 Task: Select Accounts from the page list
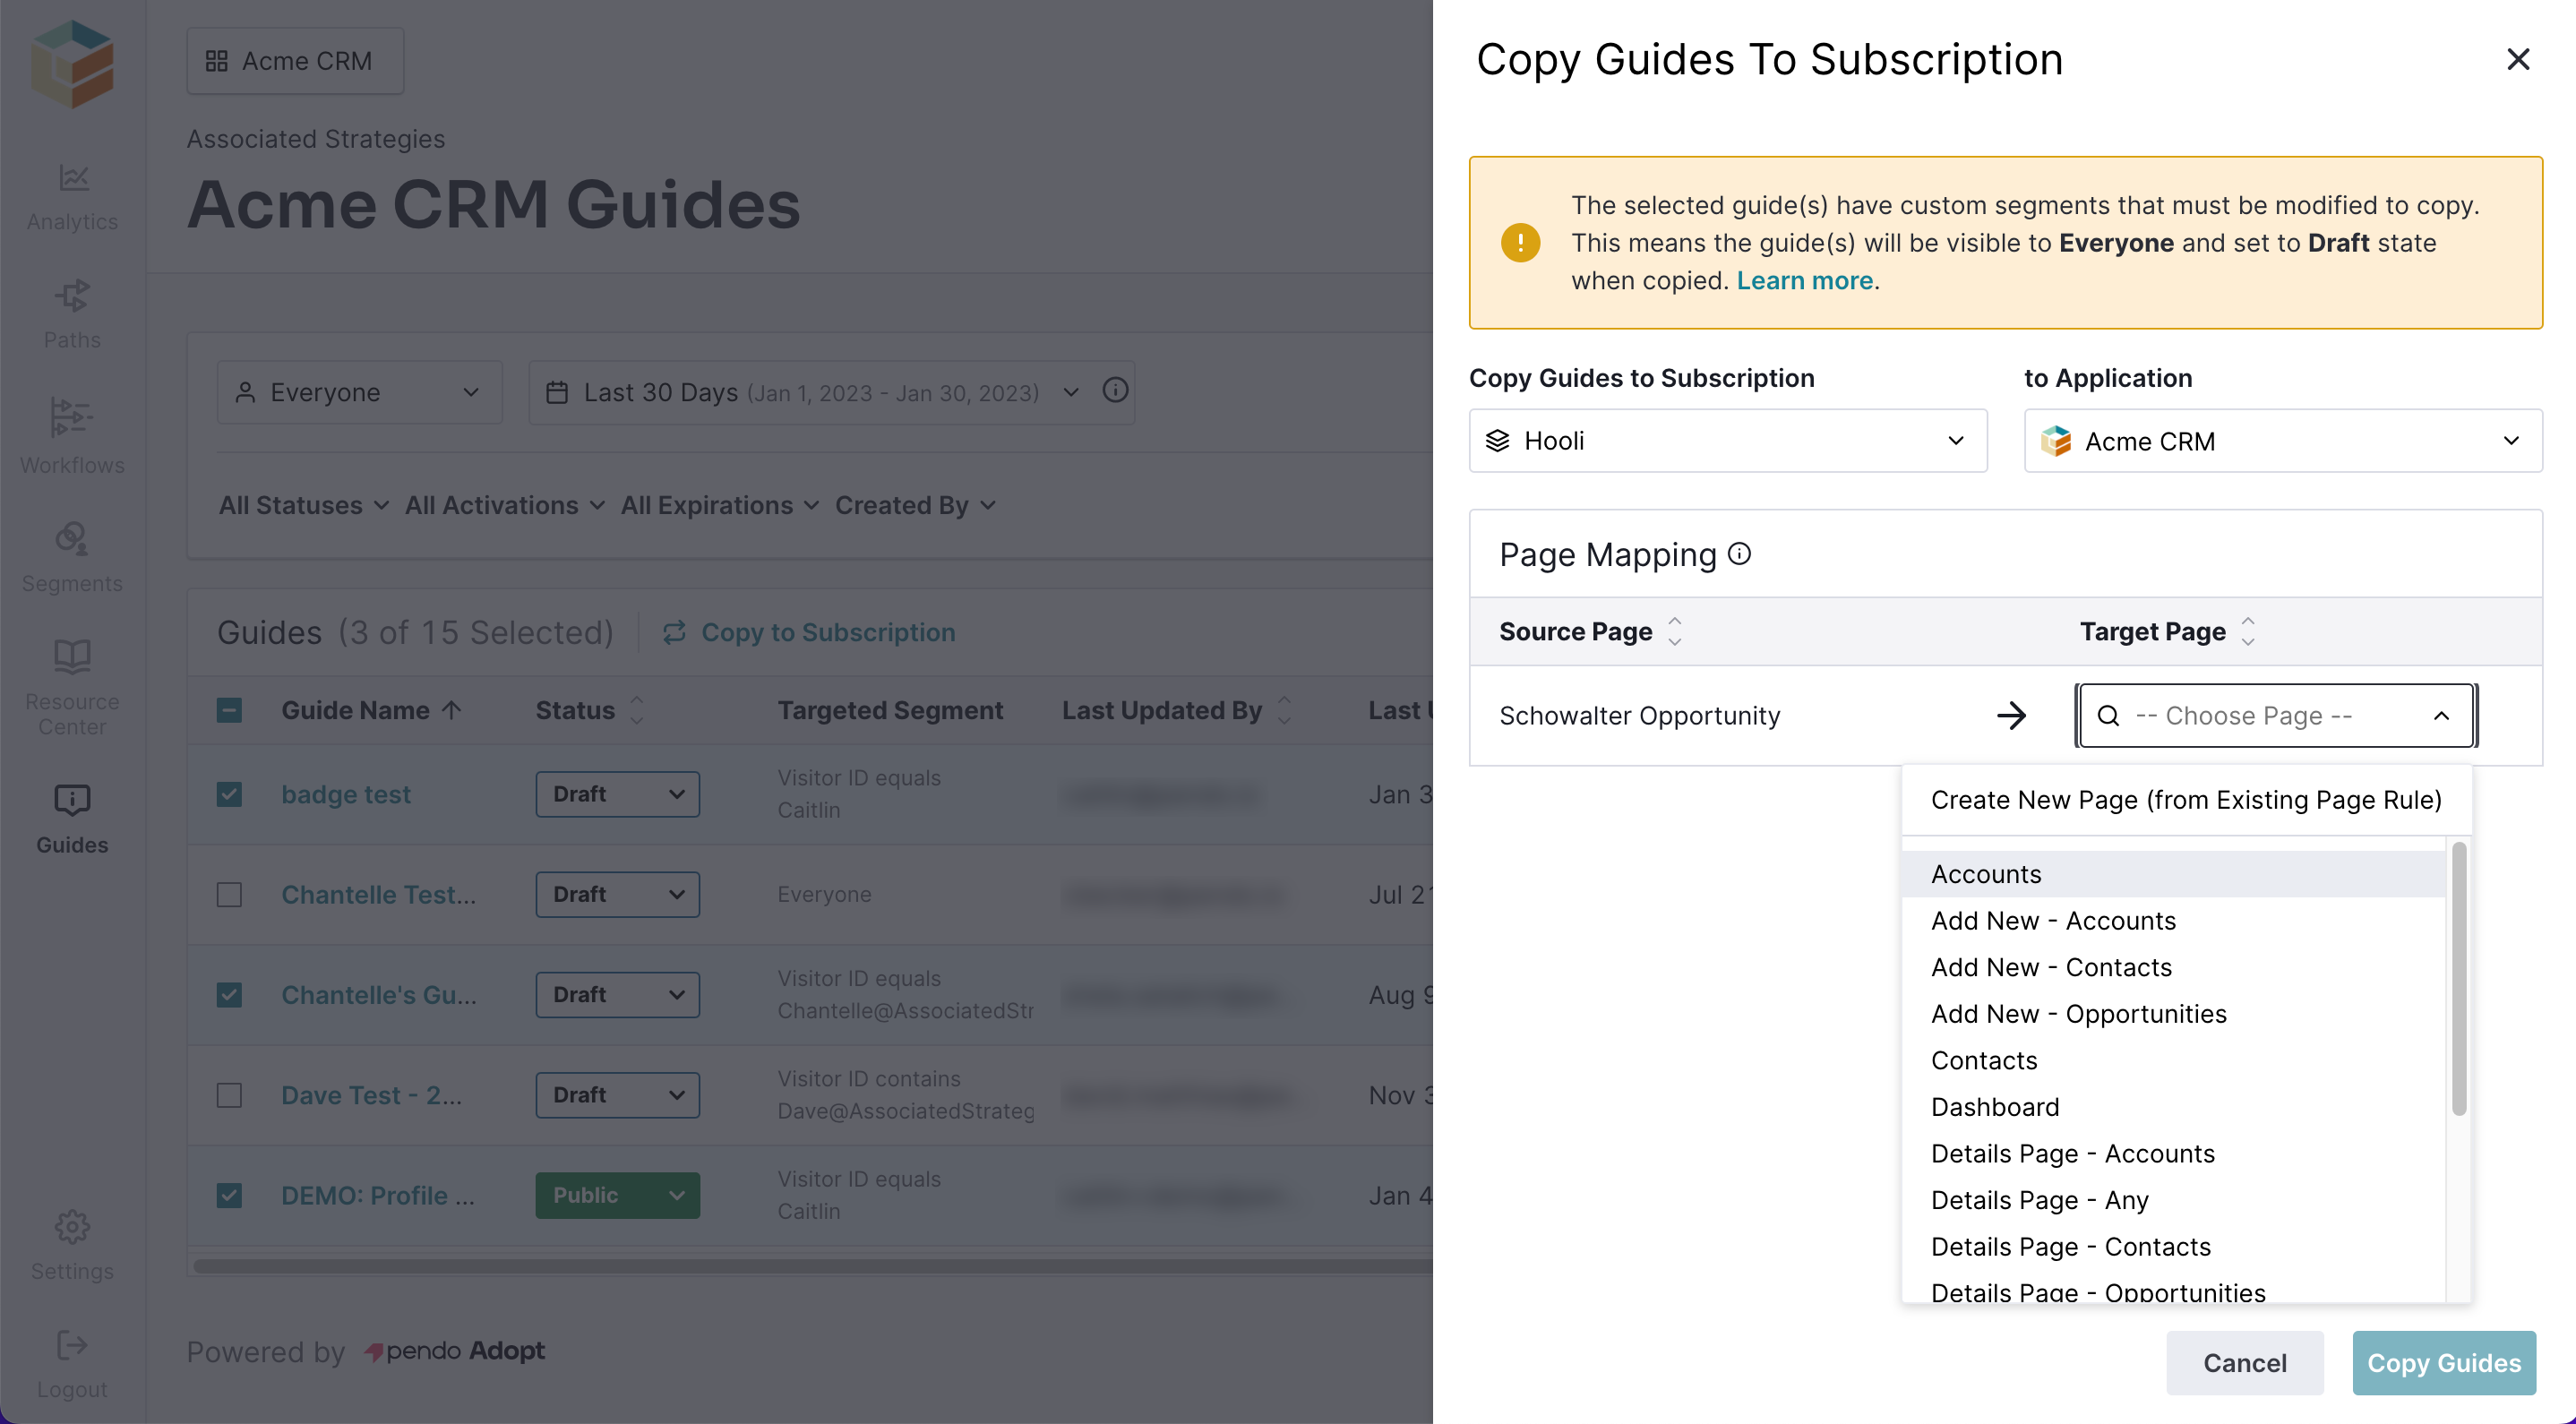tap(2173, 874)
